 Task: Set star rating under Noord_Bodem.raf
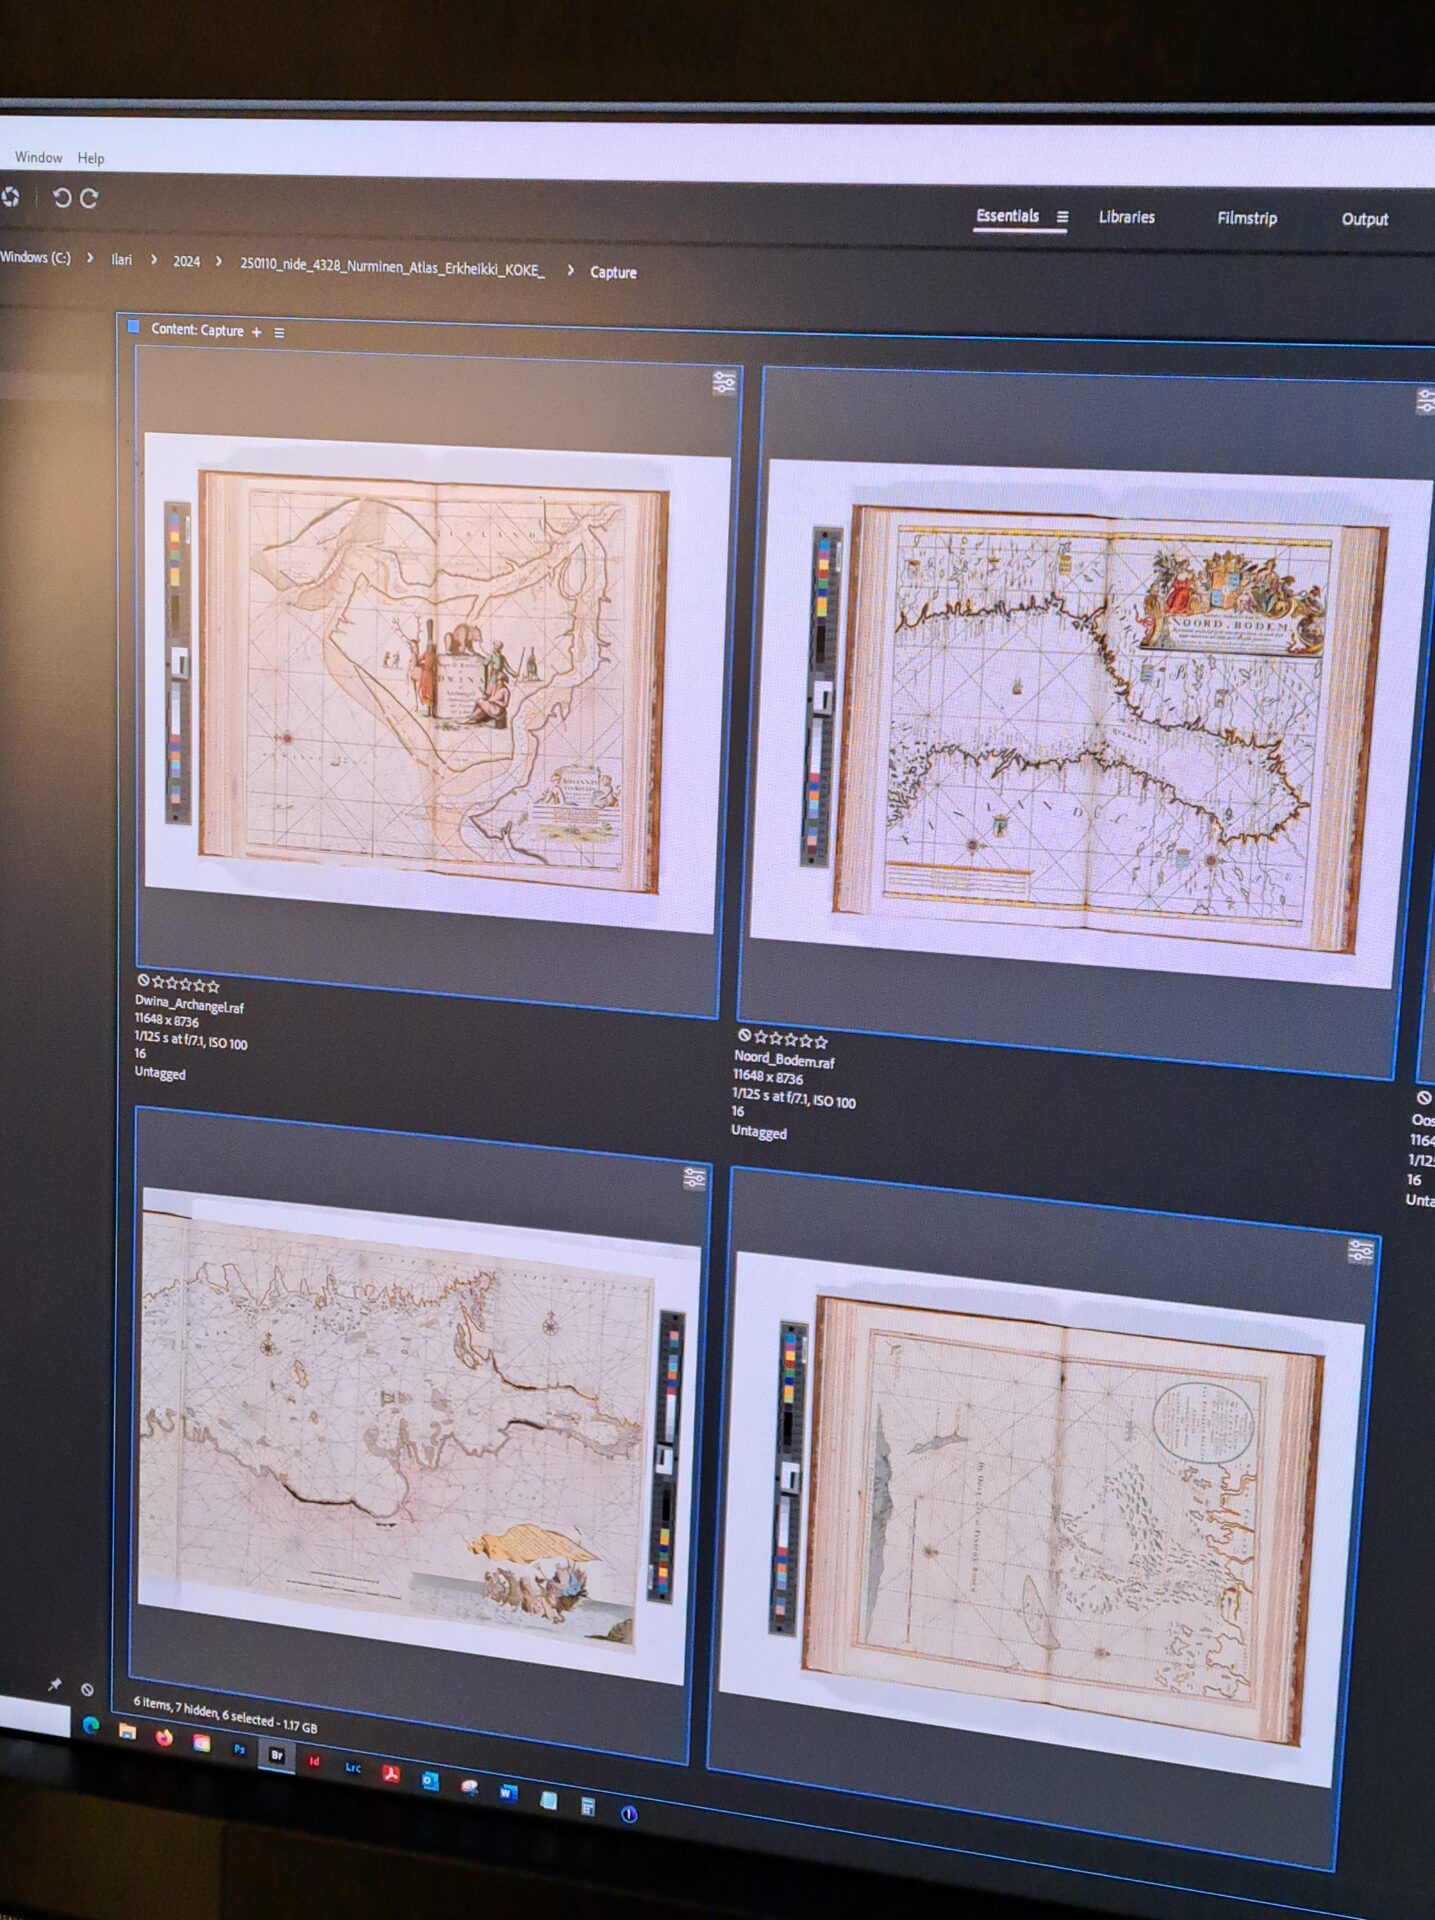pyautogui.click(x=791, y=1039)
